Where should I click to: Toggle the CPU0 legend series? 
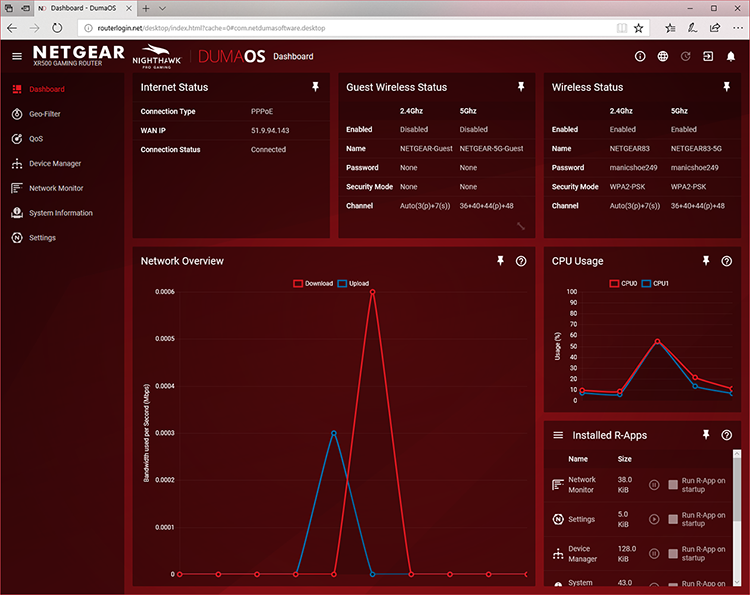623,284
